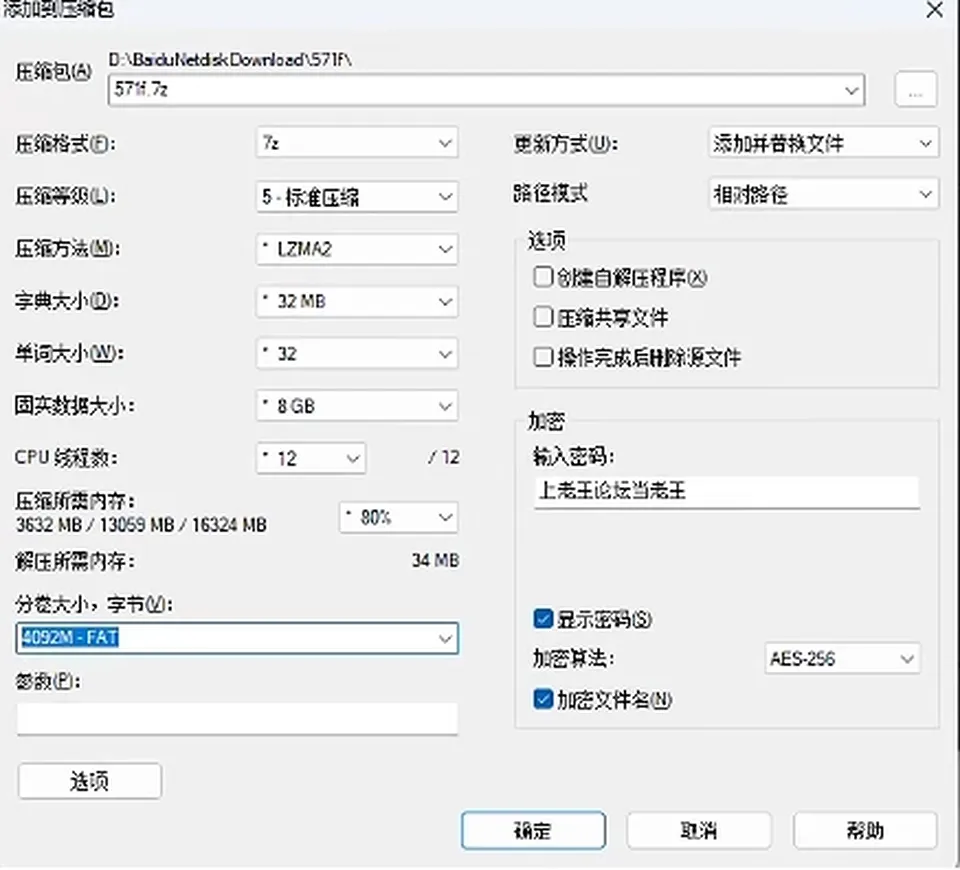Disable the encrypt file names checkbox

pos(543,699)
